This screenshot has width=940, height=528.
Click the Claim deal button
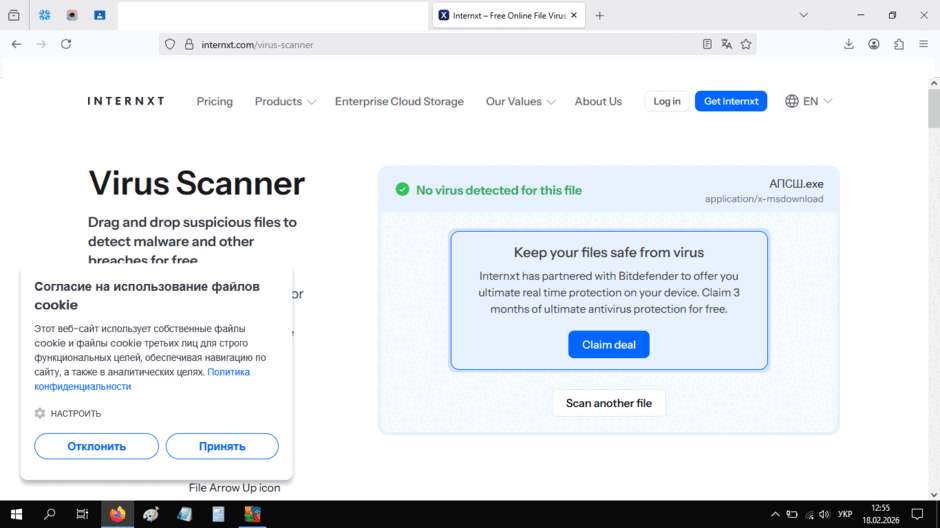coord(608,345)
